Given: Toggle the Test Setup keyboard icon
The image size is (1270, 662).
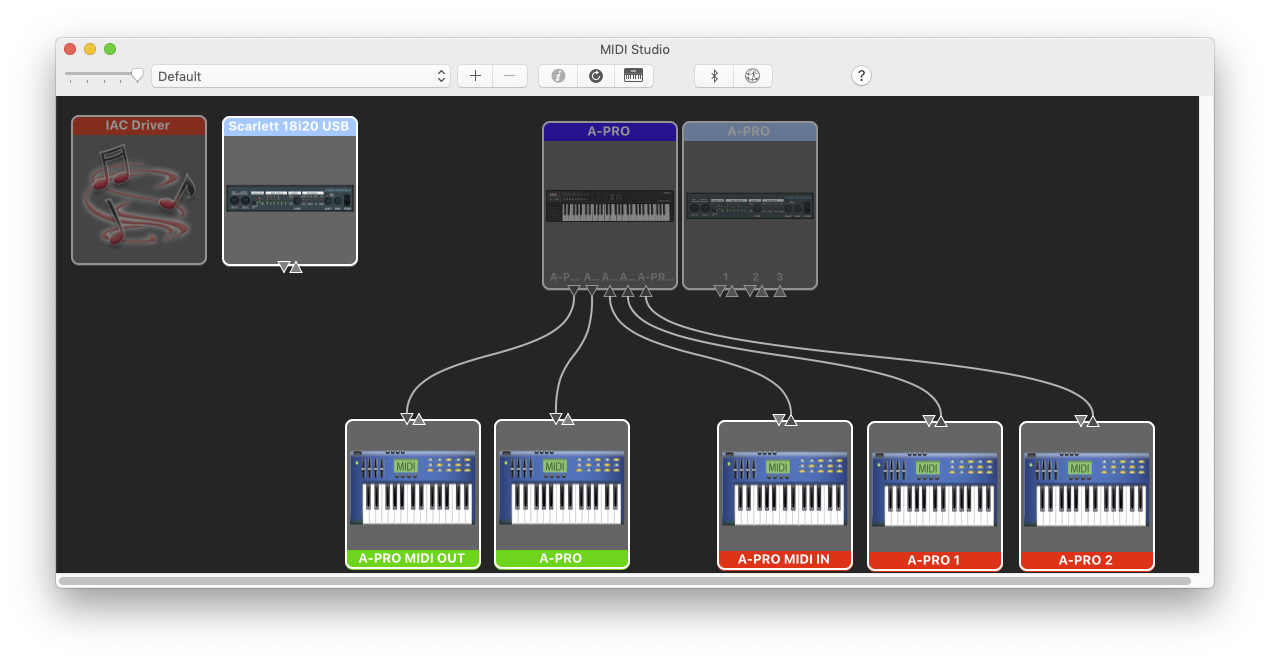Looking at the screenshot, I should tap(634, 76).
